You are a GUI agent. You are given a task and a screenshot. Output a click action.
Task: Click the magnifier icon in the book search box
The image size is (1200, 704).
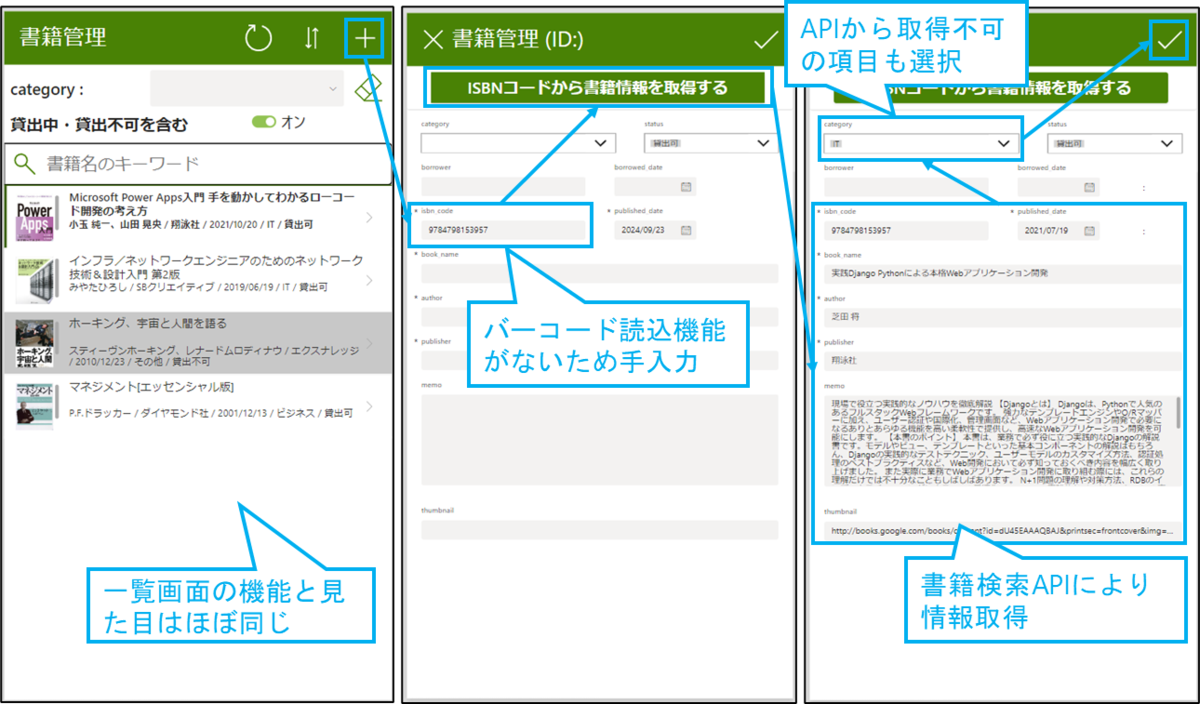coord(25,163)
